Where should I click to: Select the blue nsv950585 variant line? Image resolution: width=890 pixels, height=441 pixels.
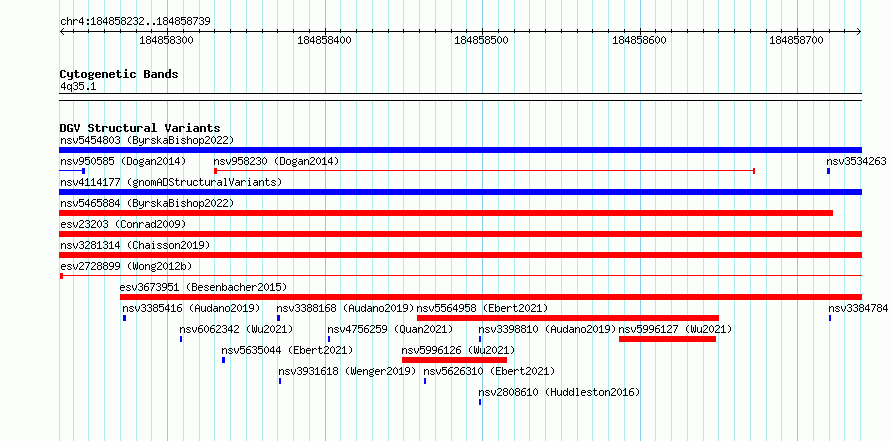pyautogui.click(x=72, y=171)
